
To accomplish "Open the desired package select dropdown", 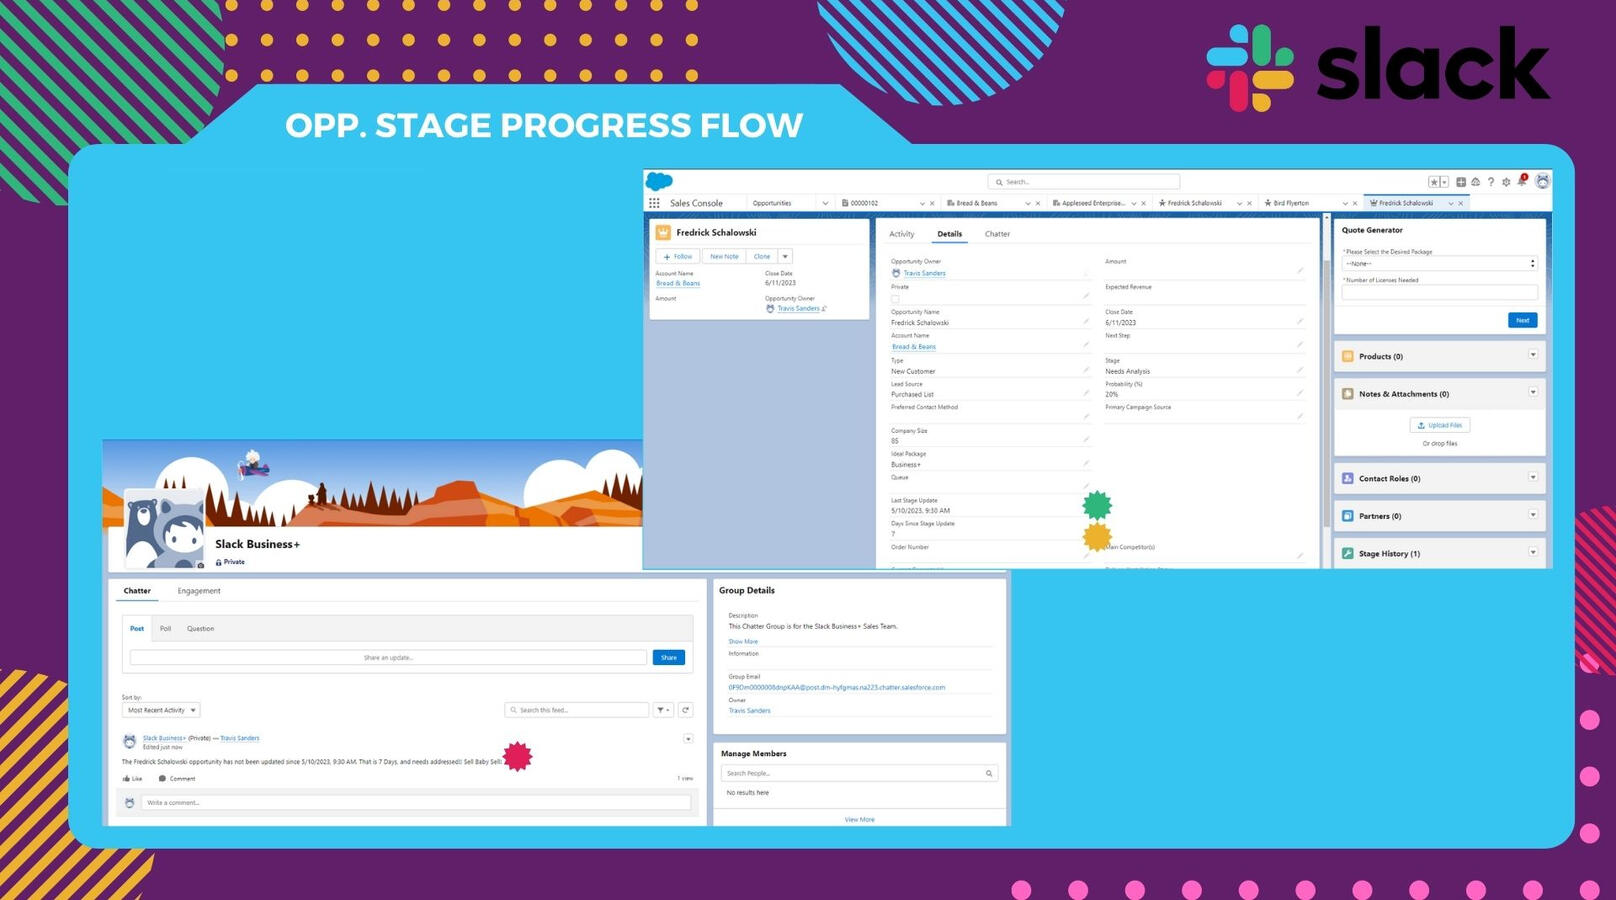I will coord(1438,264).
